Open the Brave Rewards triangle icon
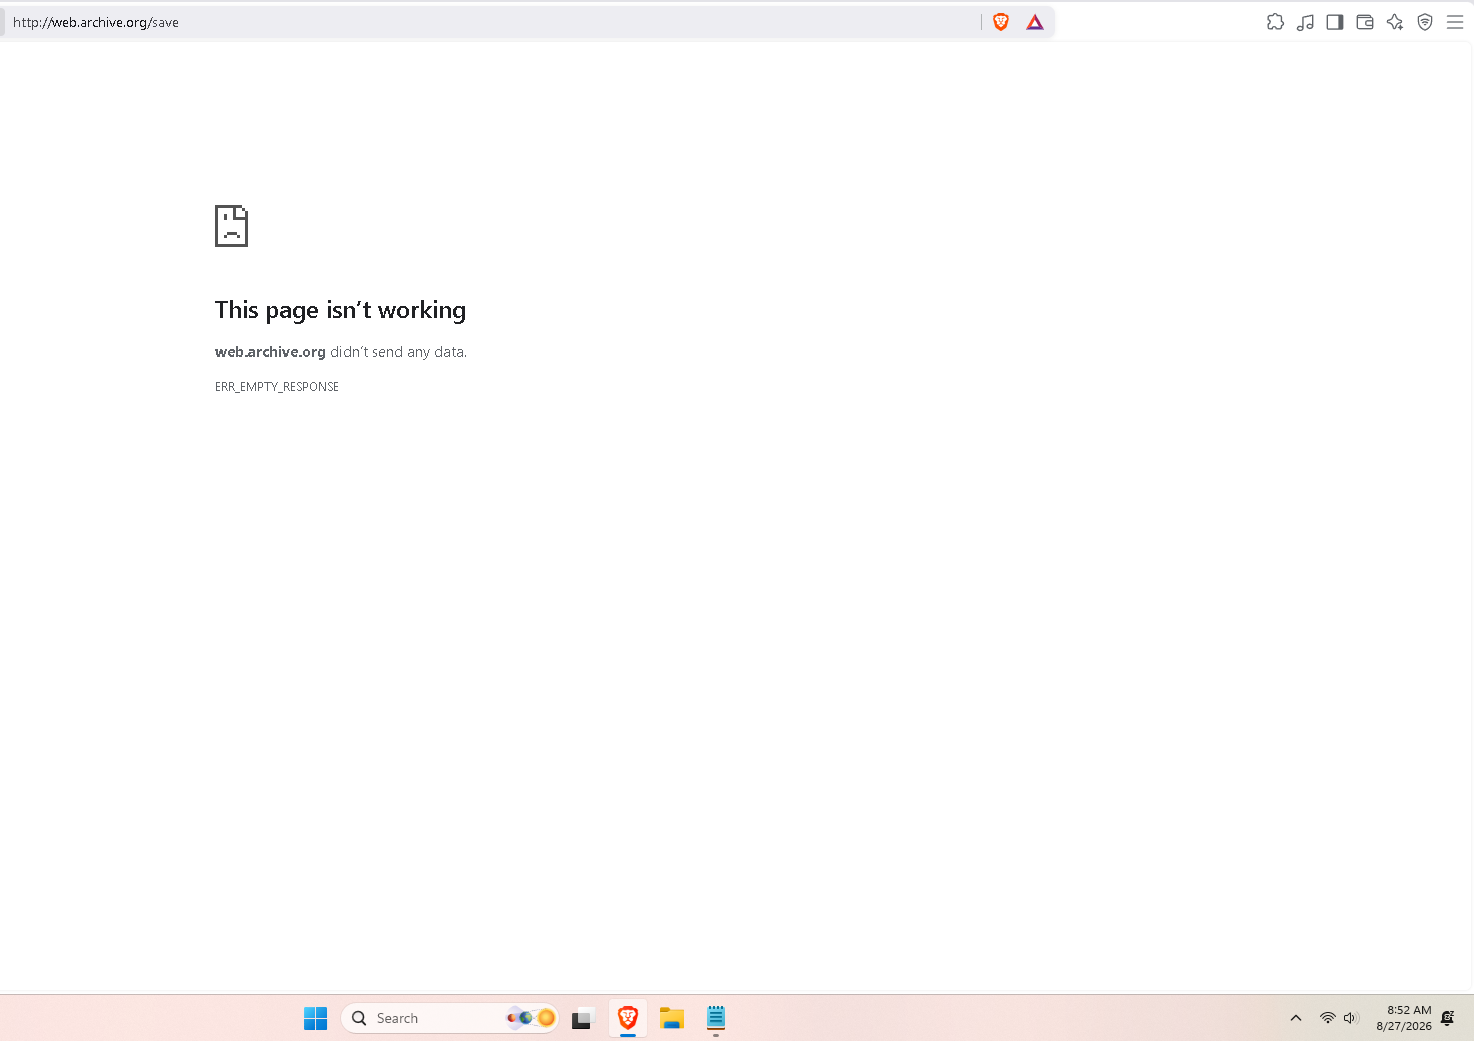Viewport: 1474px width, 1041px height. coord(1035,22)
